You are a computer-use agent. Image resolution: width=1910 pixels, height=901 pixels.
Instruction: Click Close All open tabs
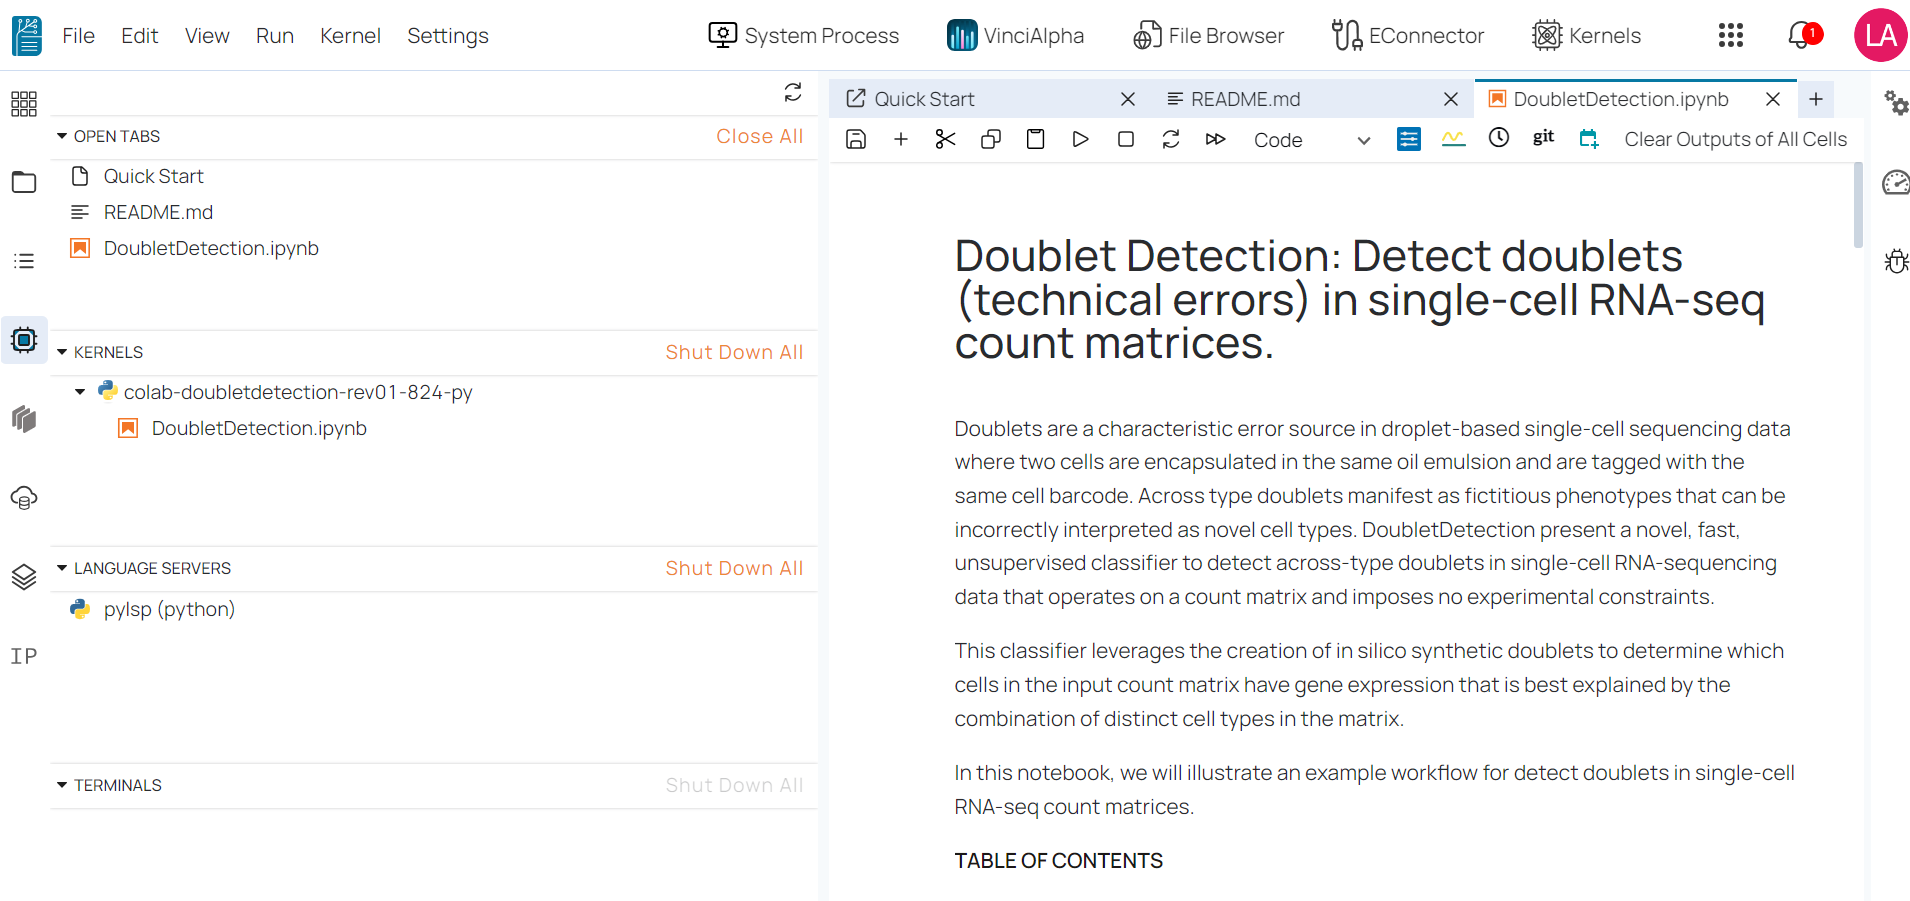(x=760, y=136)
